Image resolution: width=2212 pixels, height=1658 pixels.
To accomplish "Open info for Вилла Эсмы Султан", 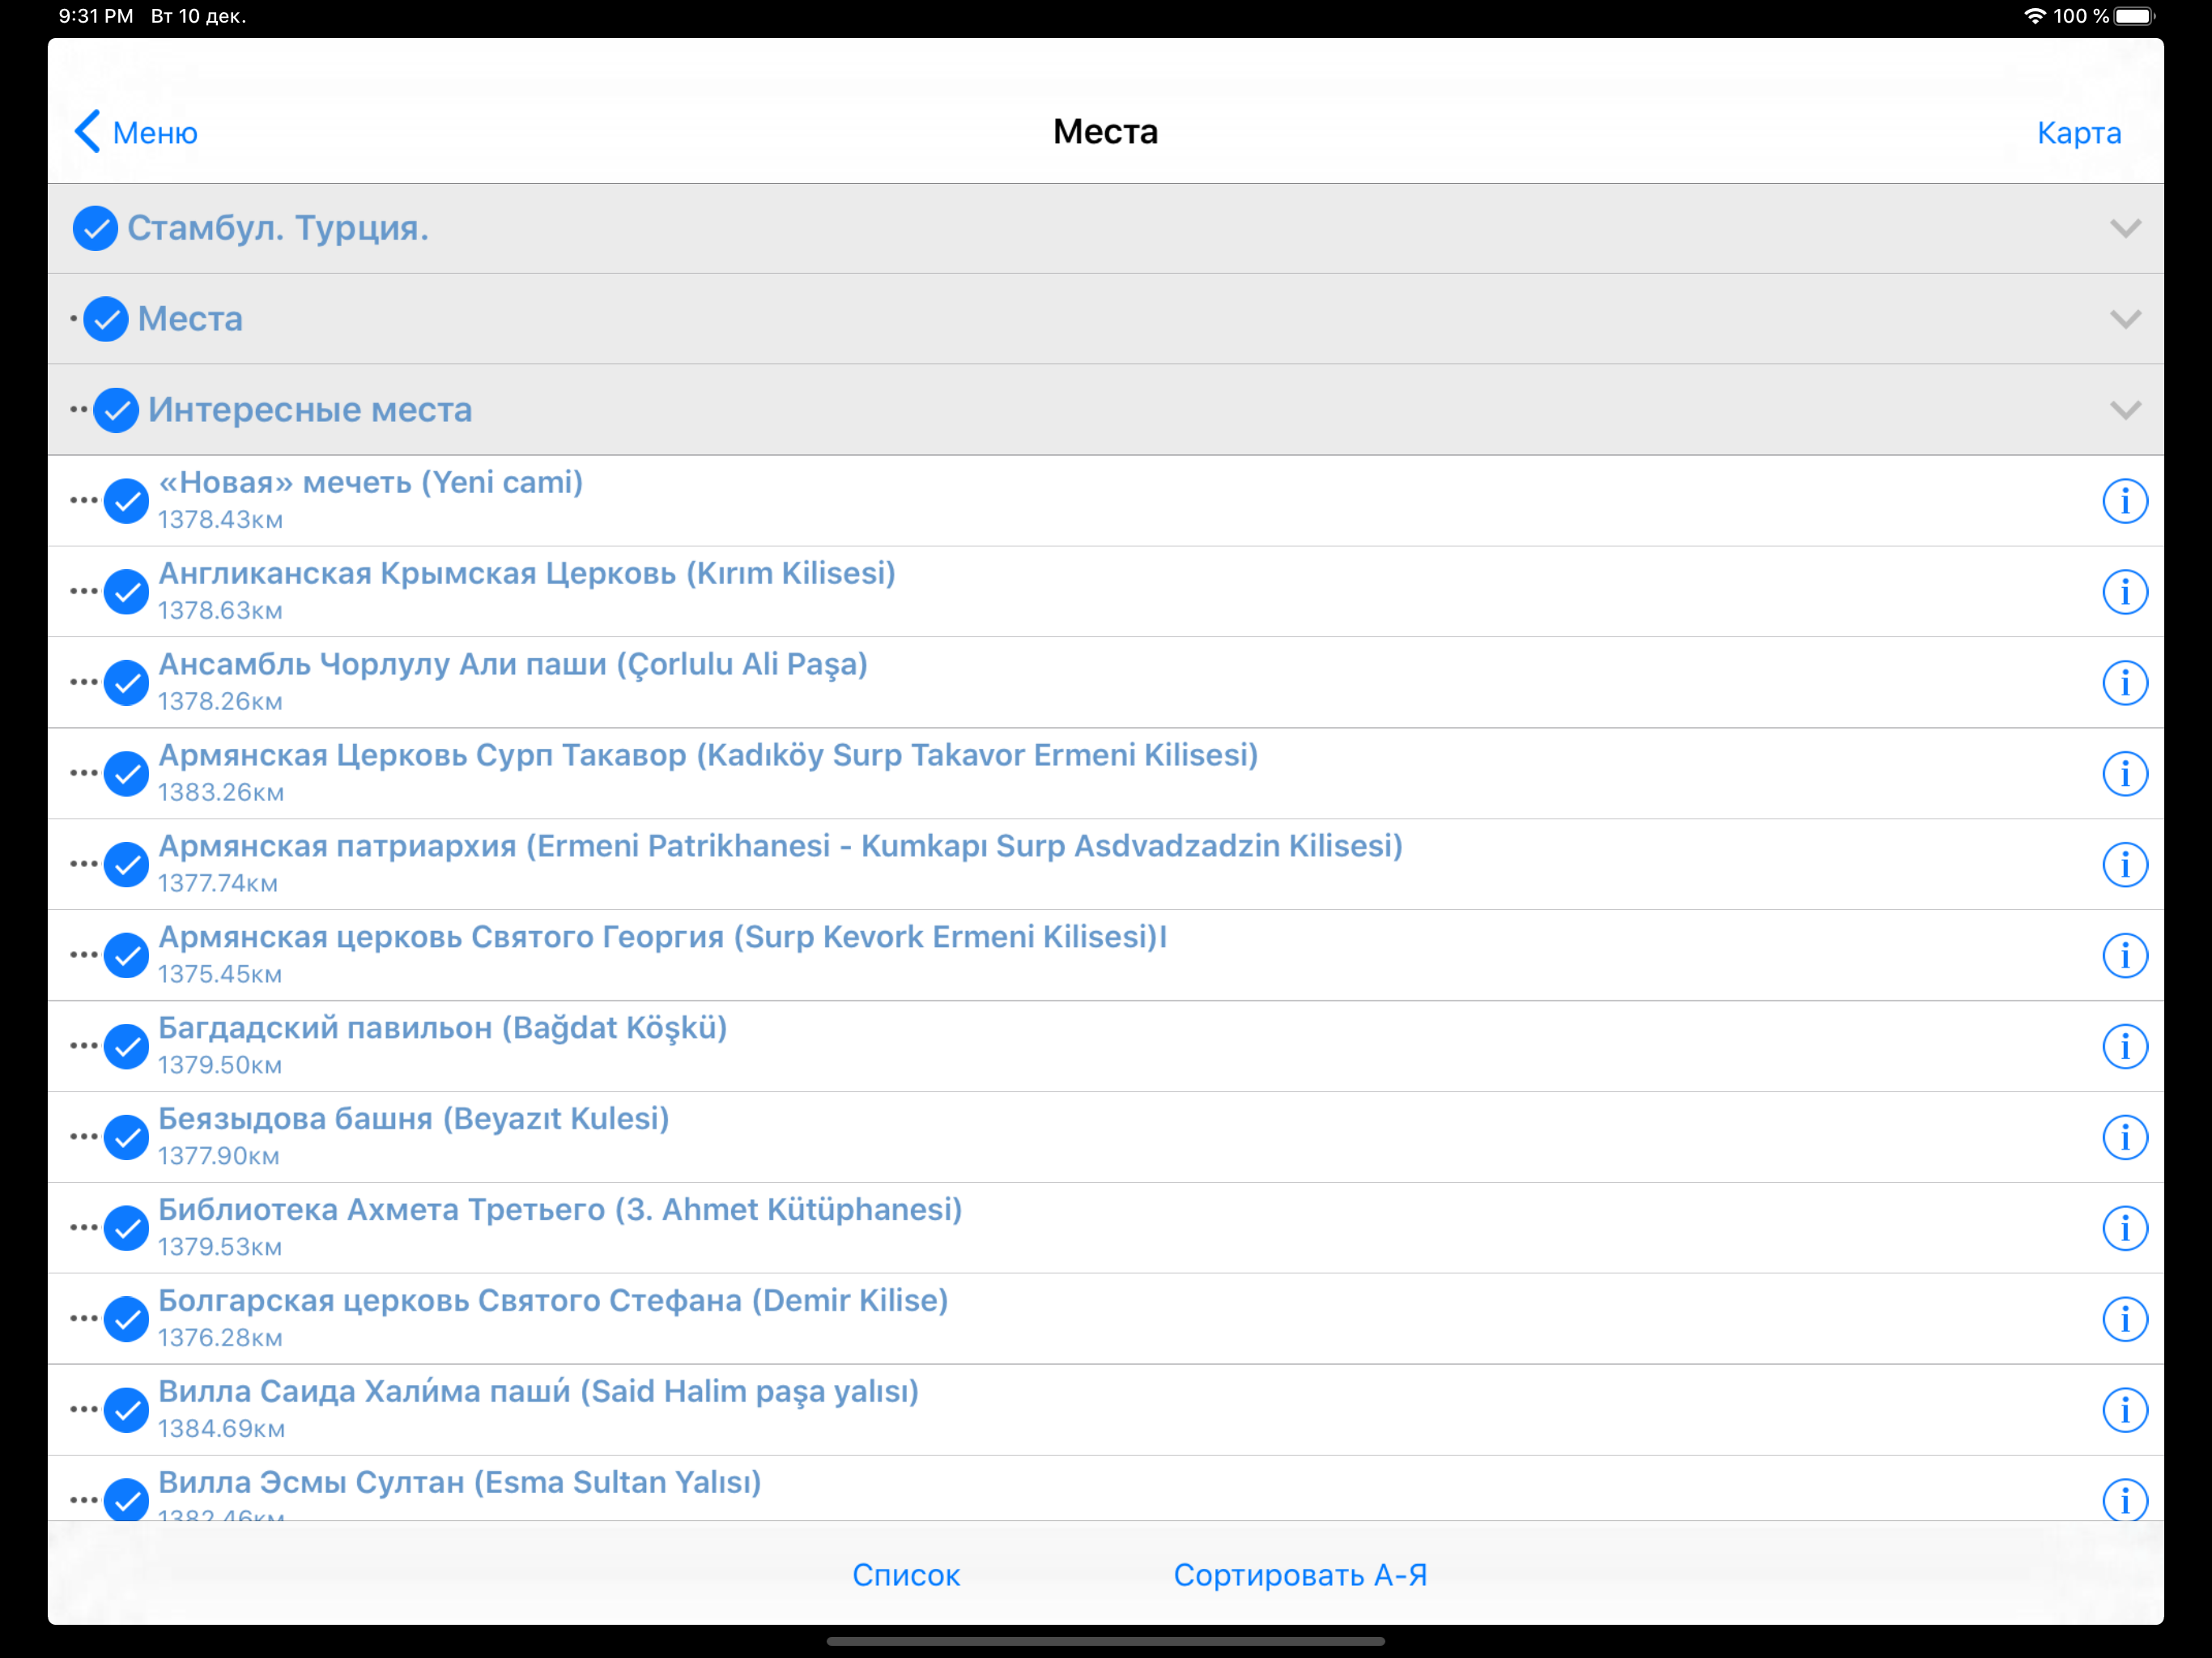I will [2124, 1499].
